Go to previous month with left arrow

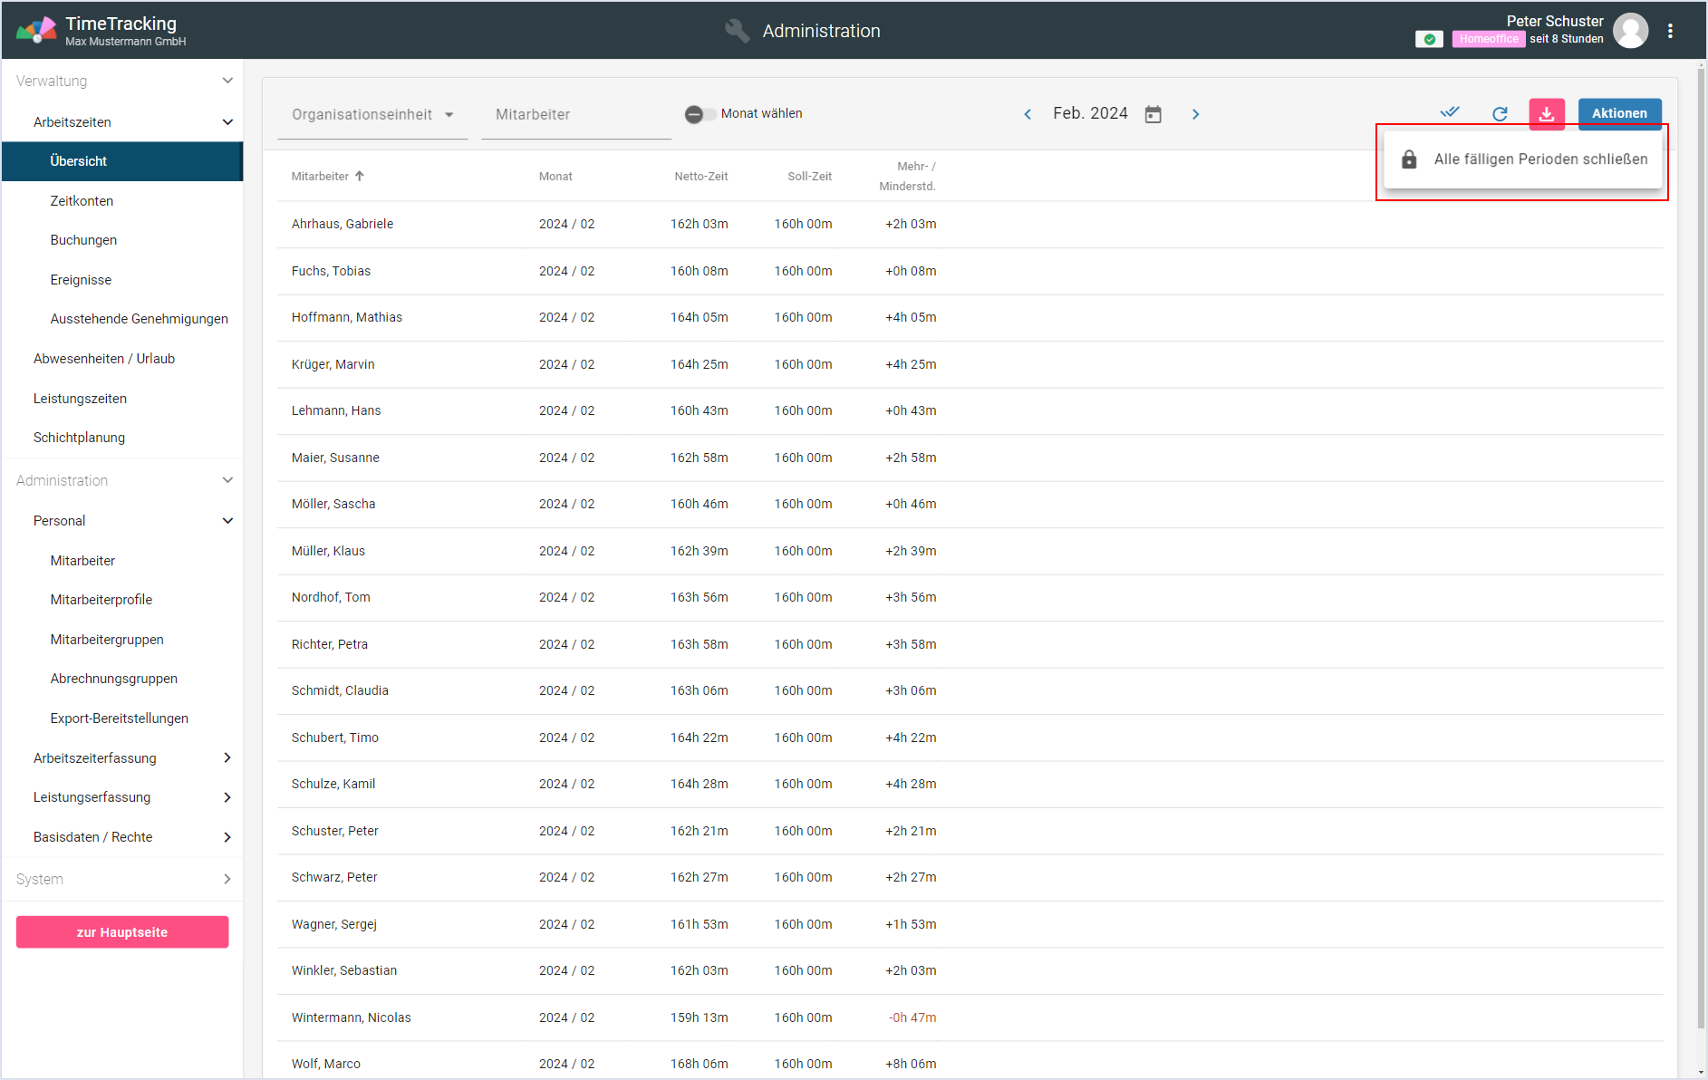pyautogui.click(x=1027, y=114)
